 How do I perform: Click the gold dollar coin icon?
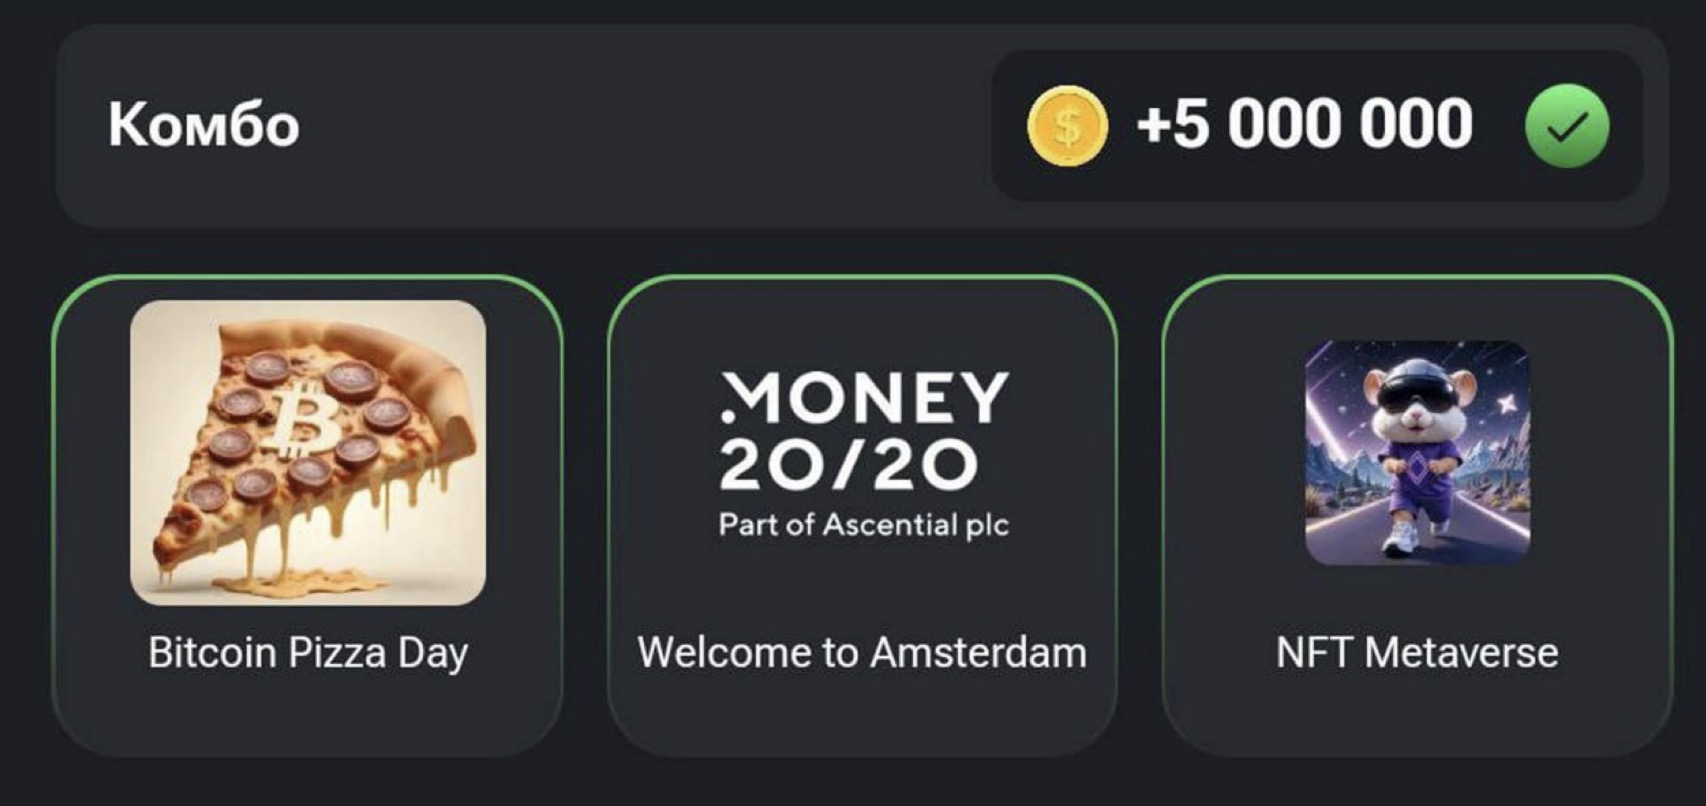[1067, 125]
